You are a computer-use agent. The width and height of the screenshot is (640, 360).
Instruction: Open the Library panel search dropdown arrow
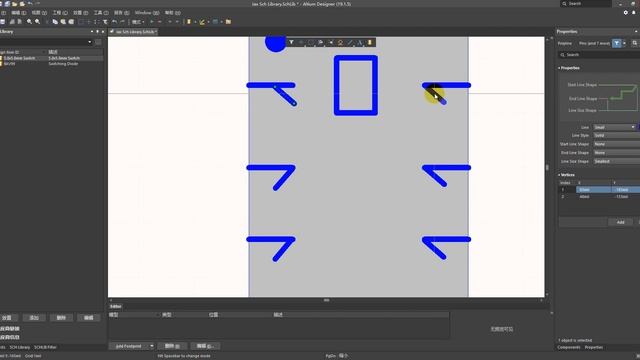[89, 42]
